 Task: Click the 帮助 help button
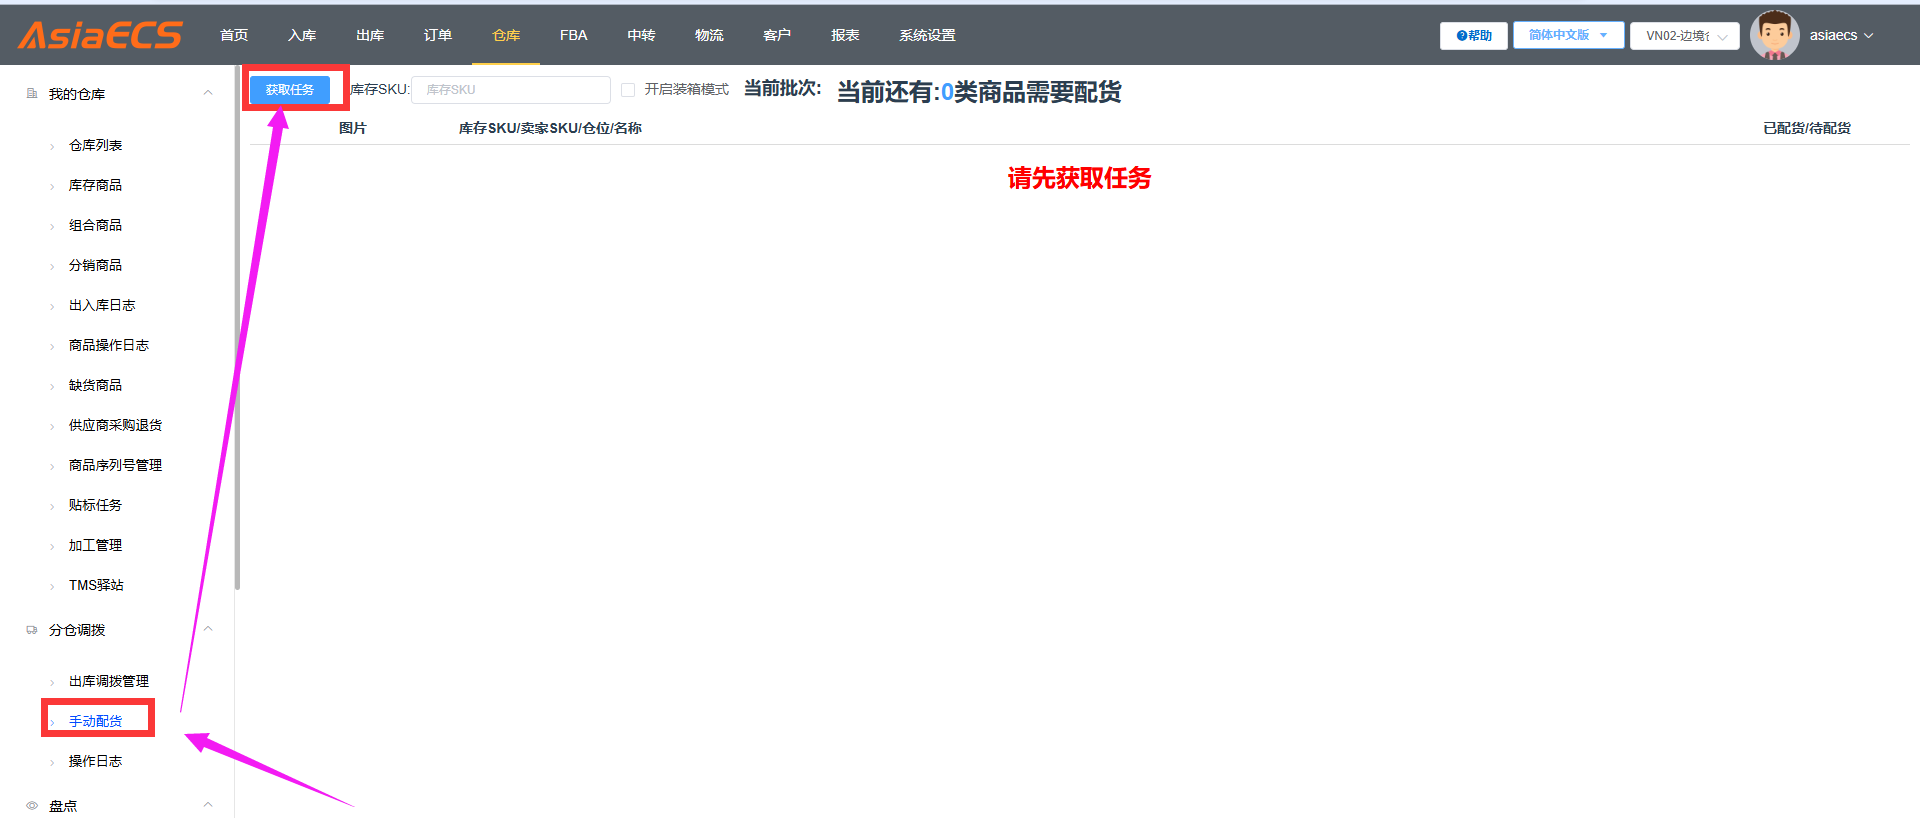pyautogui.click(x=1474, y=36)
